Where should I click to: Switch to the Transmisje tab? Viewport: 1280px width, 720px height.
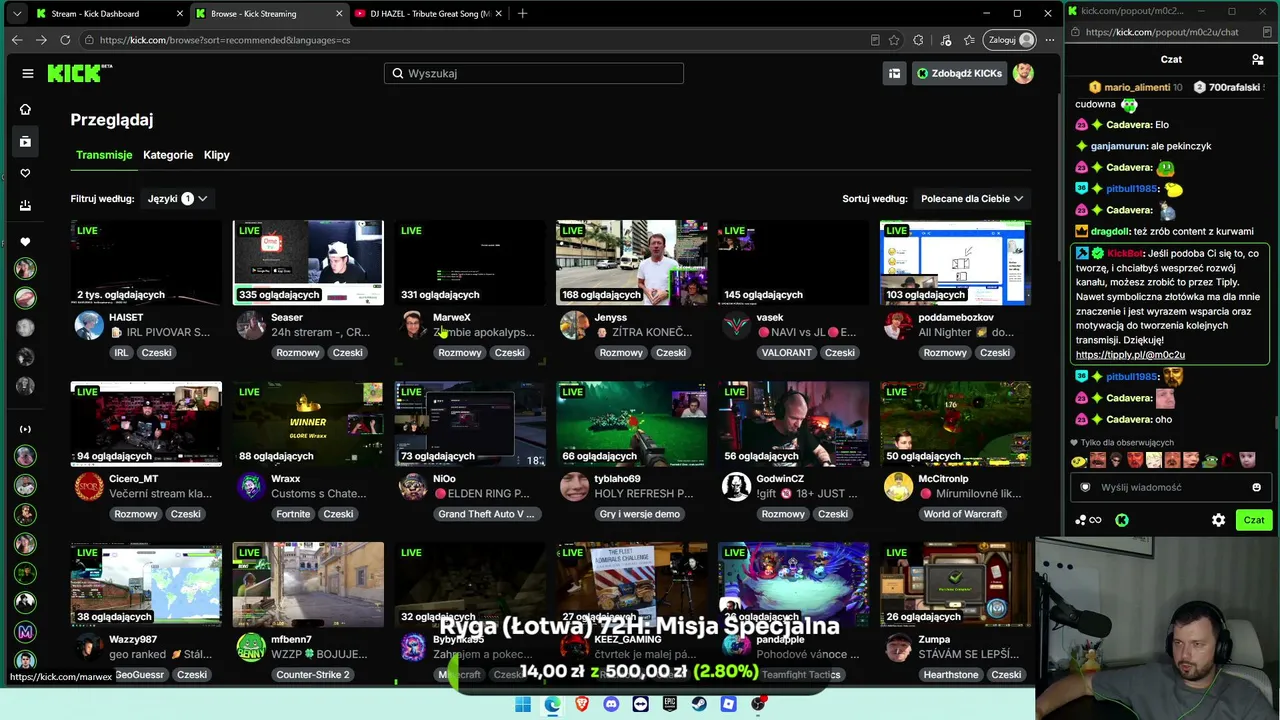[104, 155]
